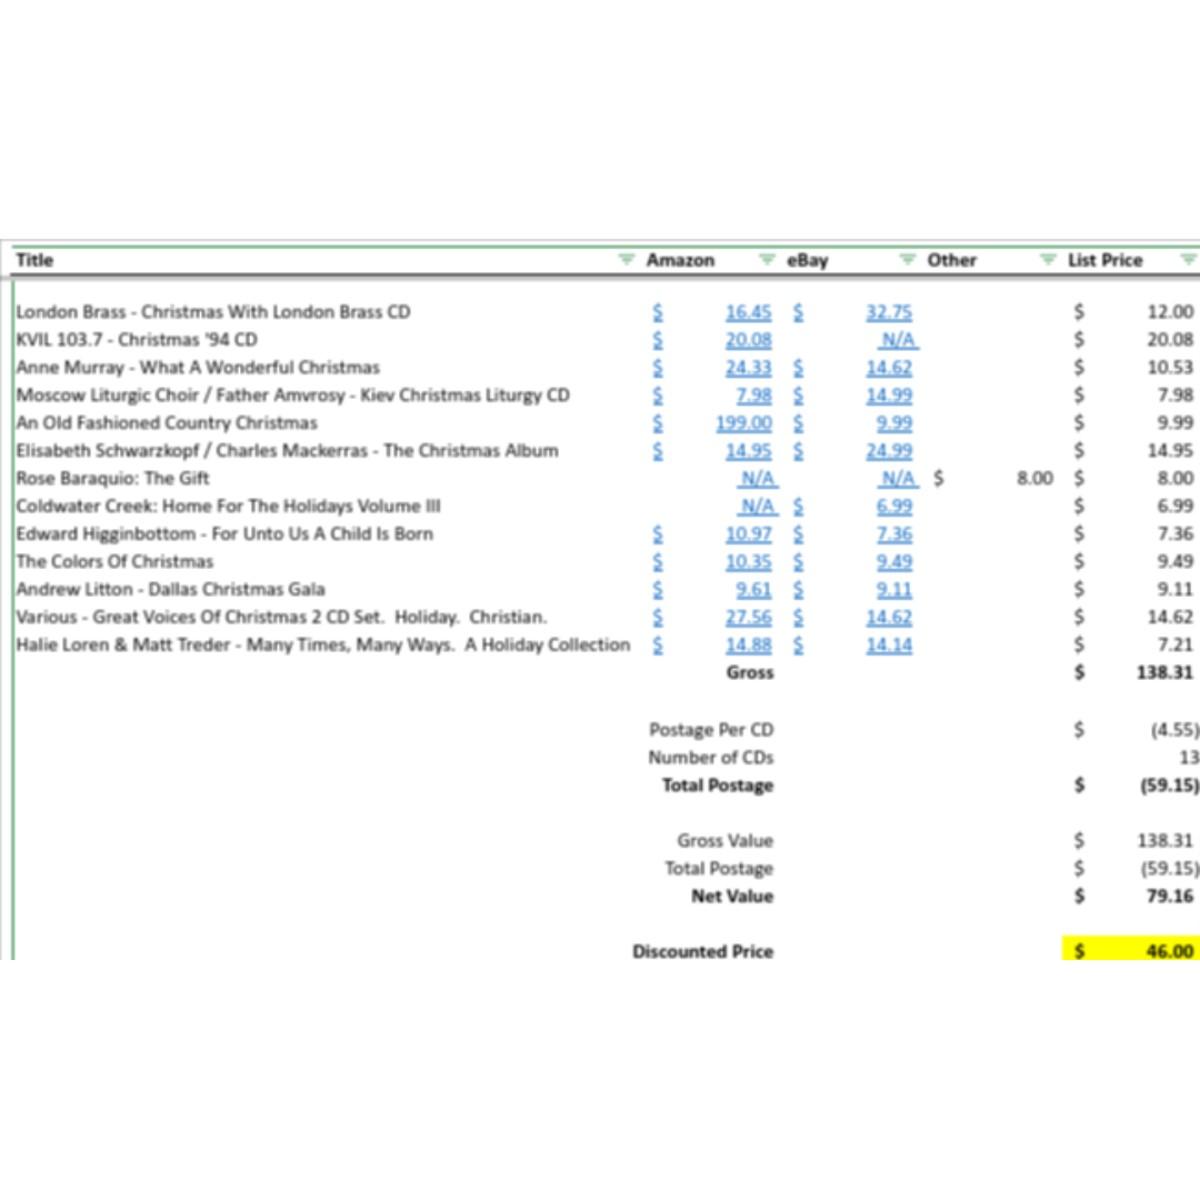This screenshot has height=1200, width=1200.
Task: Click the Amazon N/A link for Rose Baraquio
Action: [758, 478]
